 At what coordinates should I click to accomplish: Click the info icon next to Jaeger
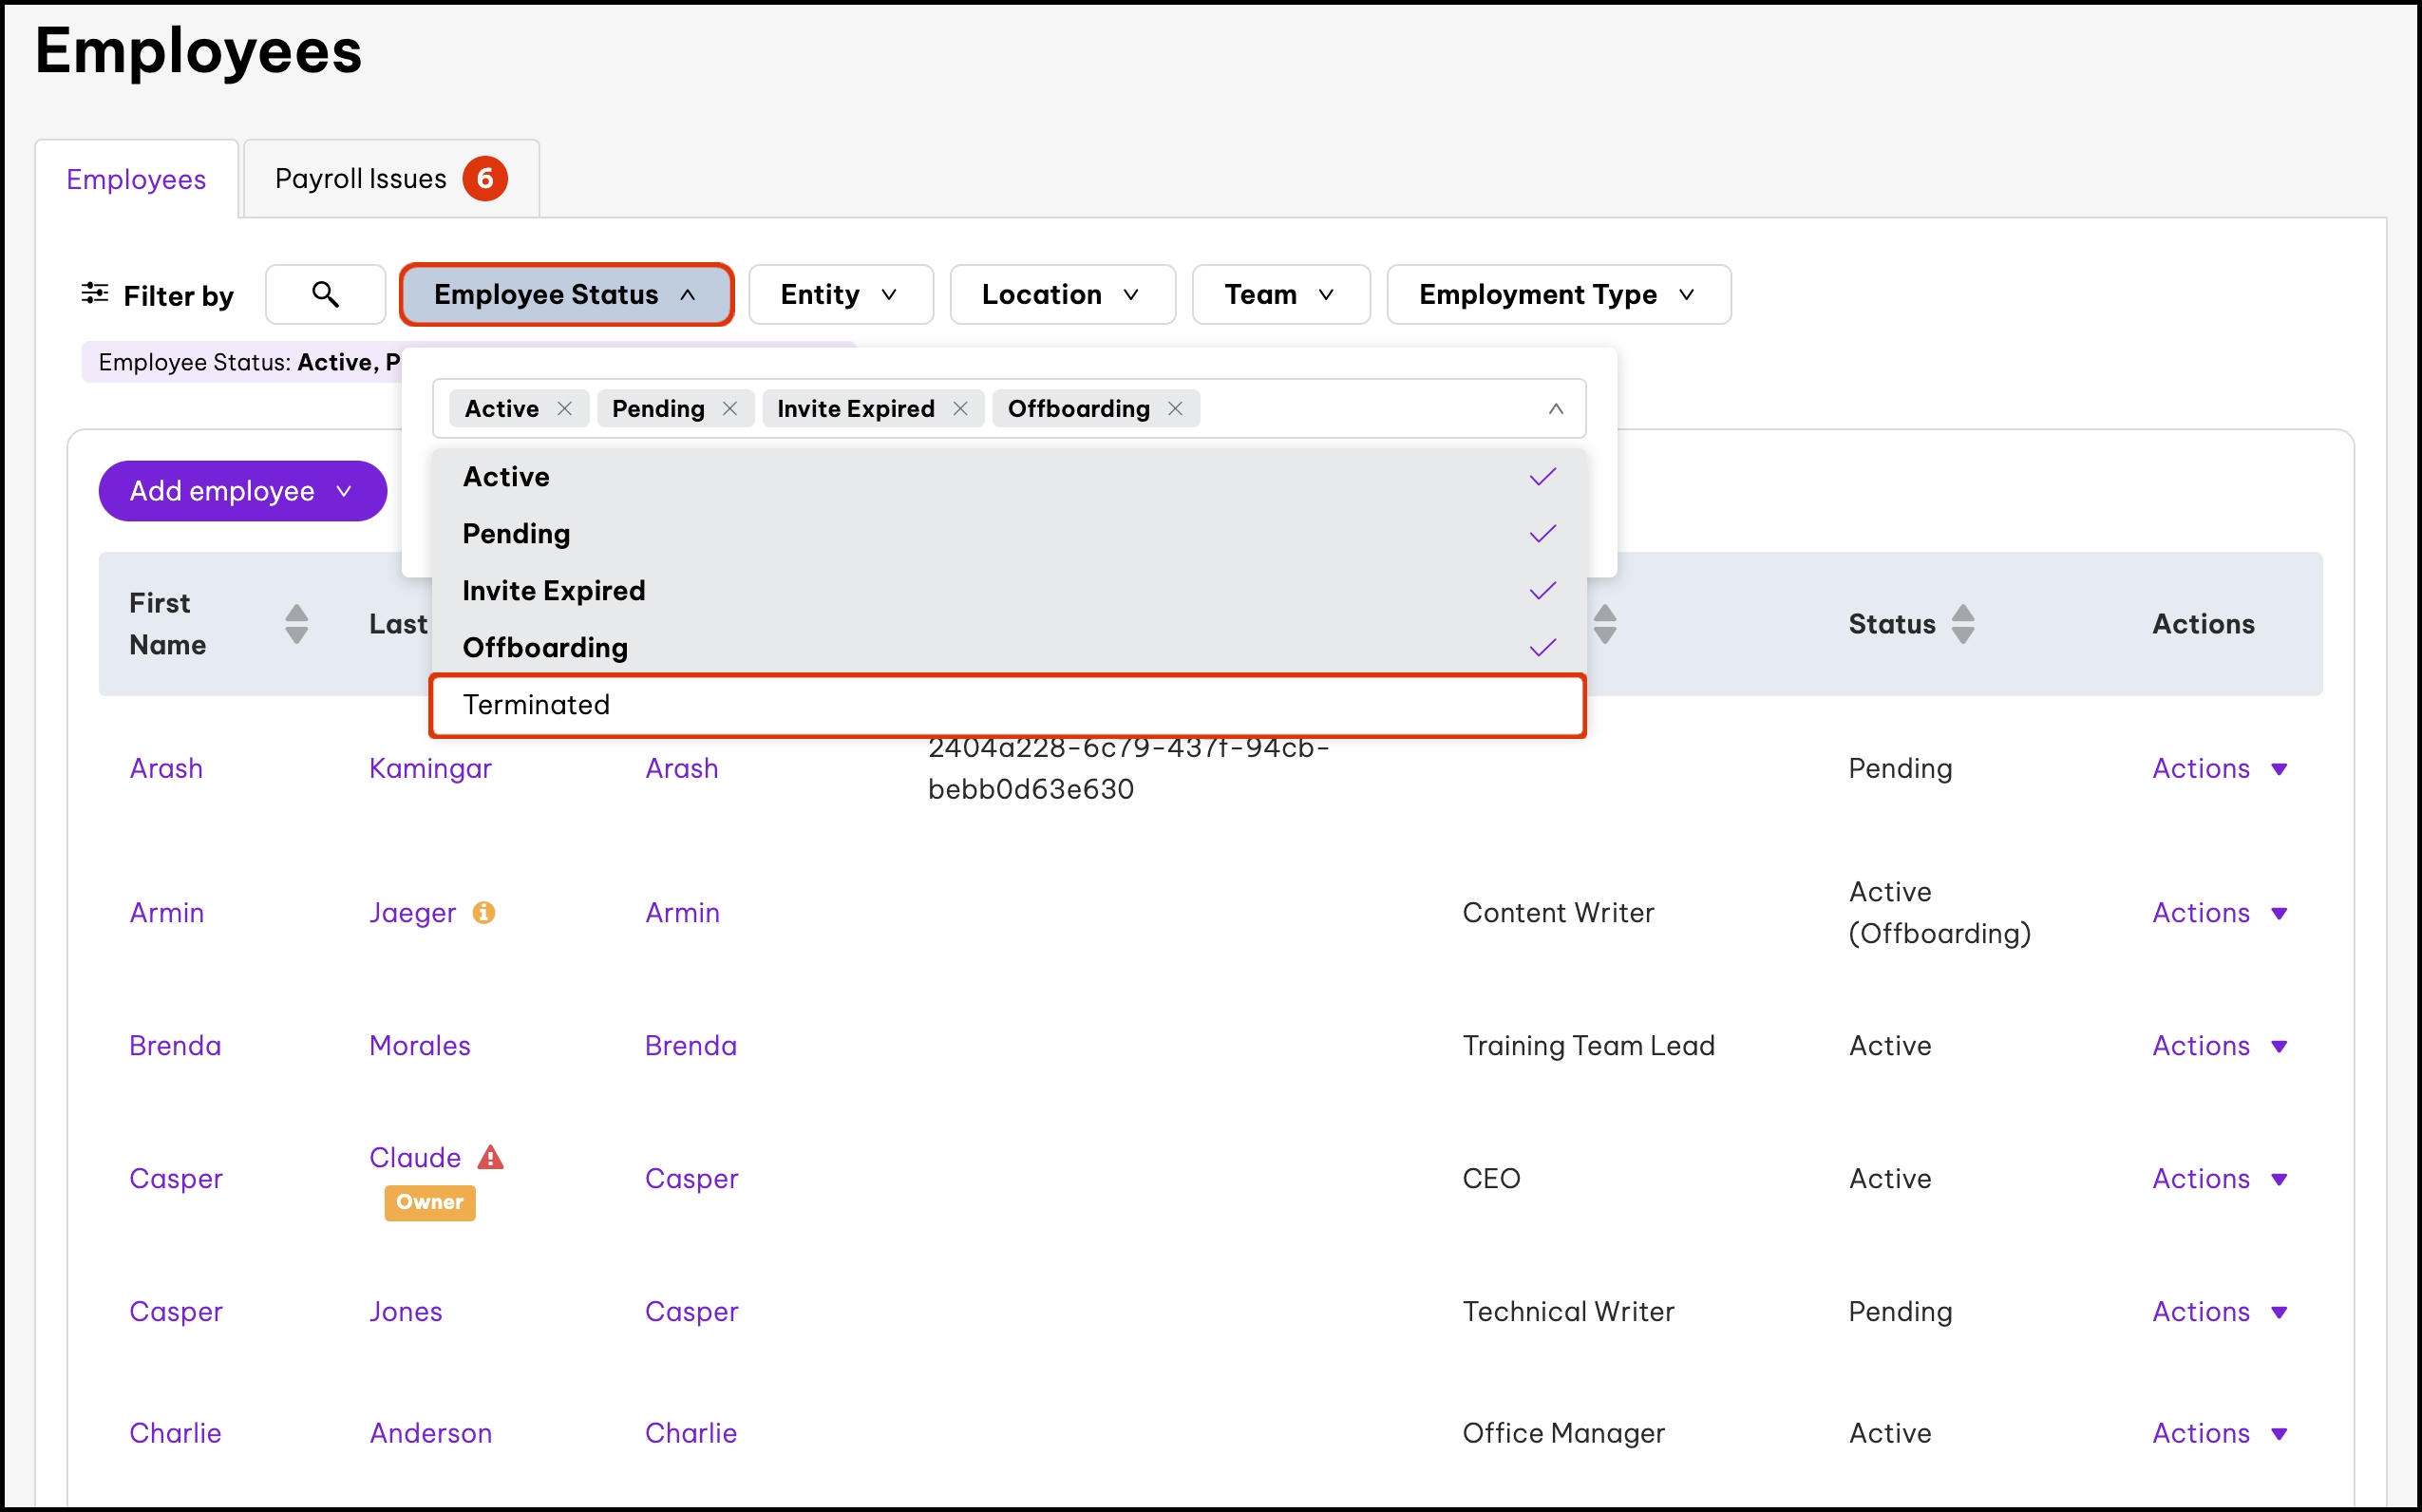(x=484, y=912)
